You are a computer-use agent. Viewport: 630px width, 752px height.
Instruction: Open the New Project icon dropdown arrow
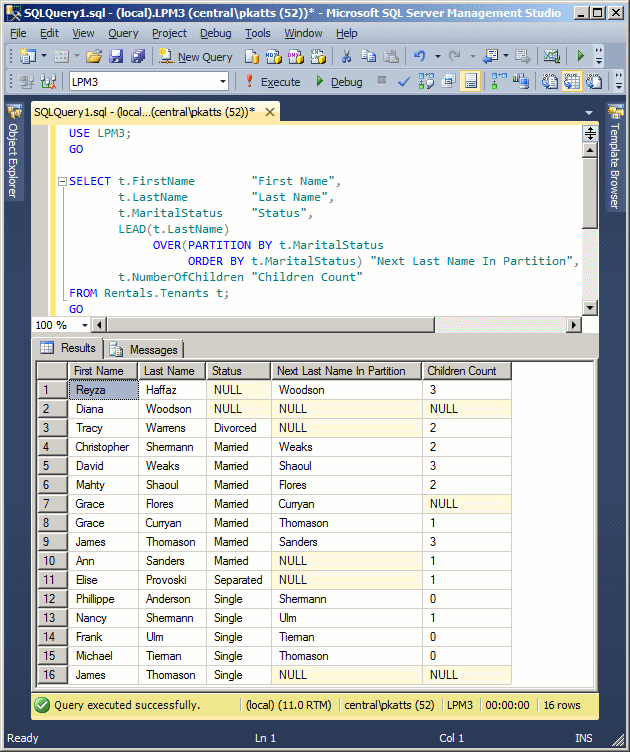click(x=44, y=57)
